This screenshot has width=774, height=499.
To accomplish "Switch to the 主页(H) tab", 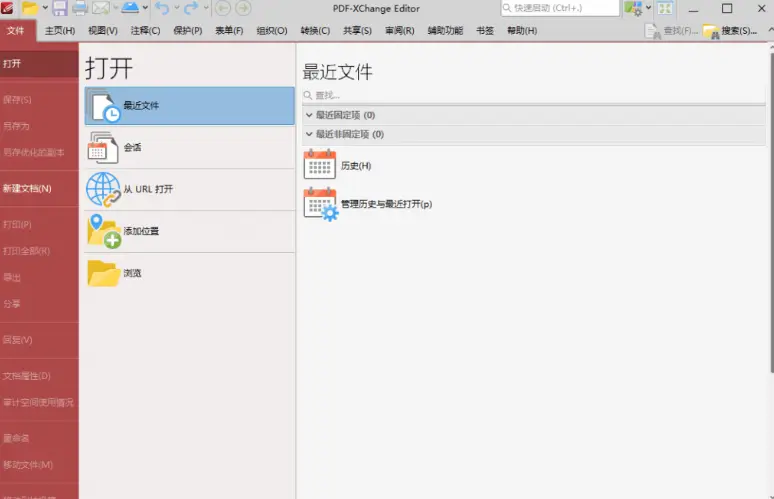I will (x=60, y=31).
